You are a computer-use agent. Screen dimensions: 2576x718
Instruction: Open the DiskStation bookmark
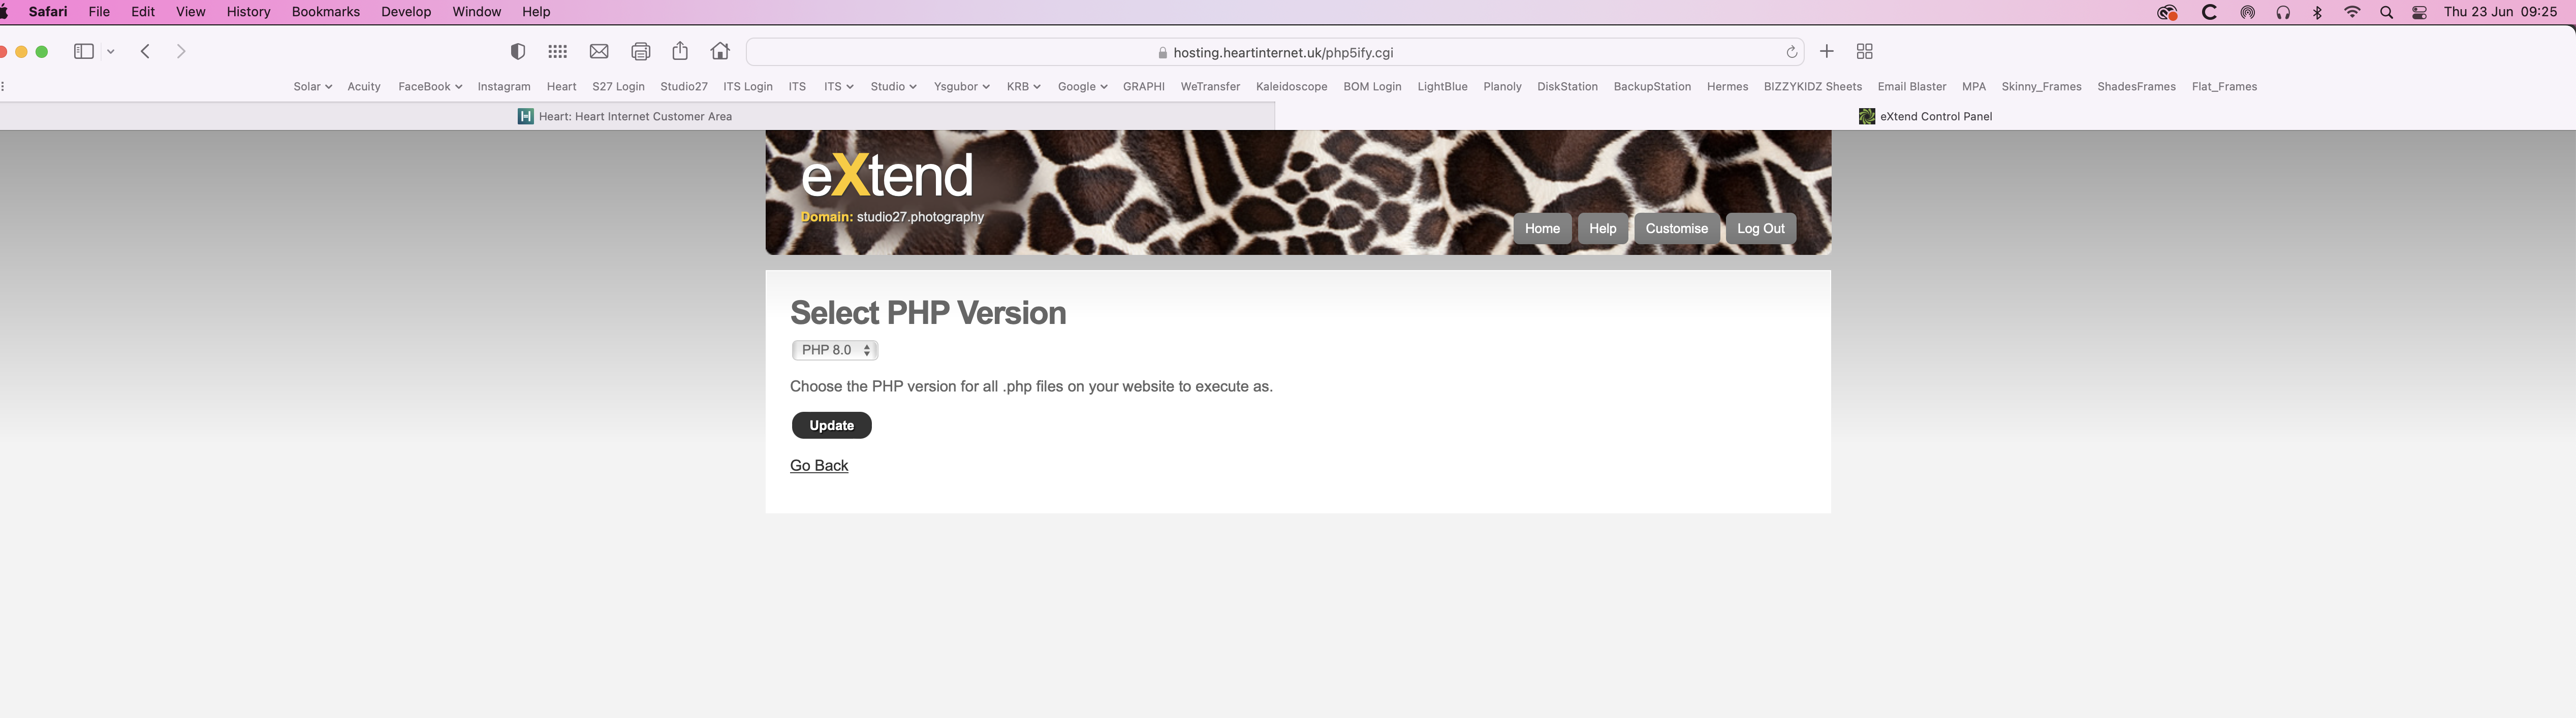pyautogui.click(x=1567, y=87)
